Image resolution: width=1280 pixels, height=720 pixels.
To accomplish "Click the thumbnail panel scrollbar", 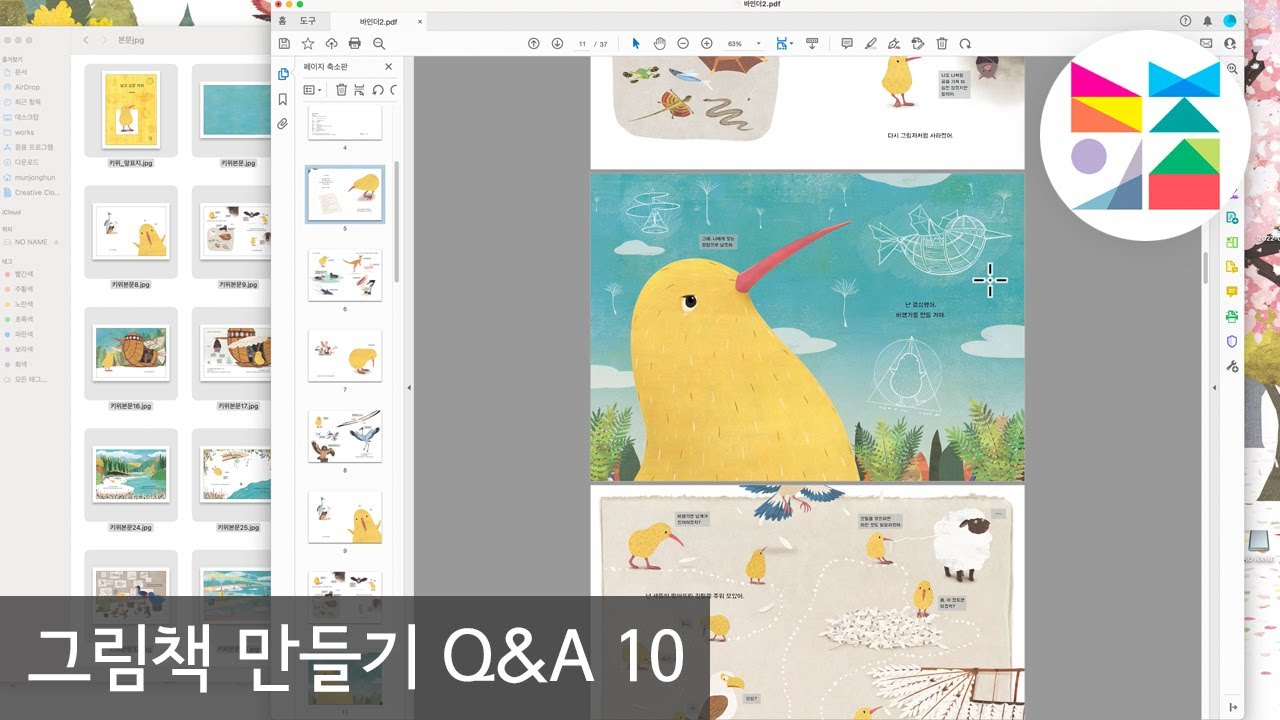I will 397,220.
